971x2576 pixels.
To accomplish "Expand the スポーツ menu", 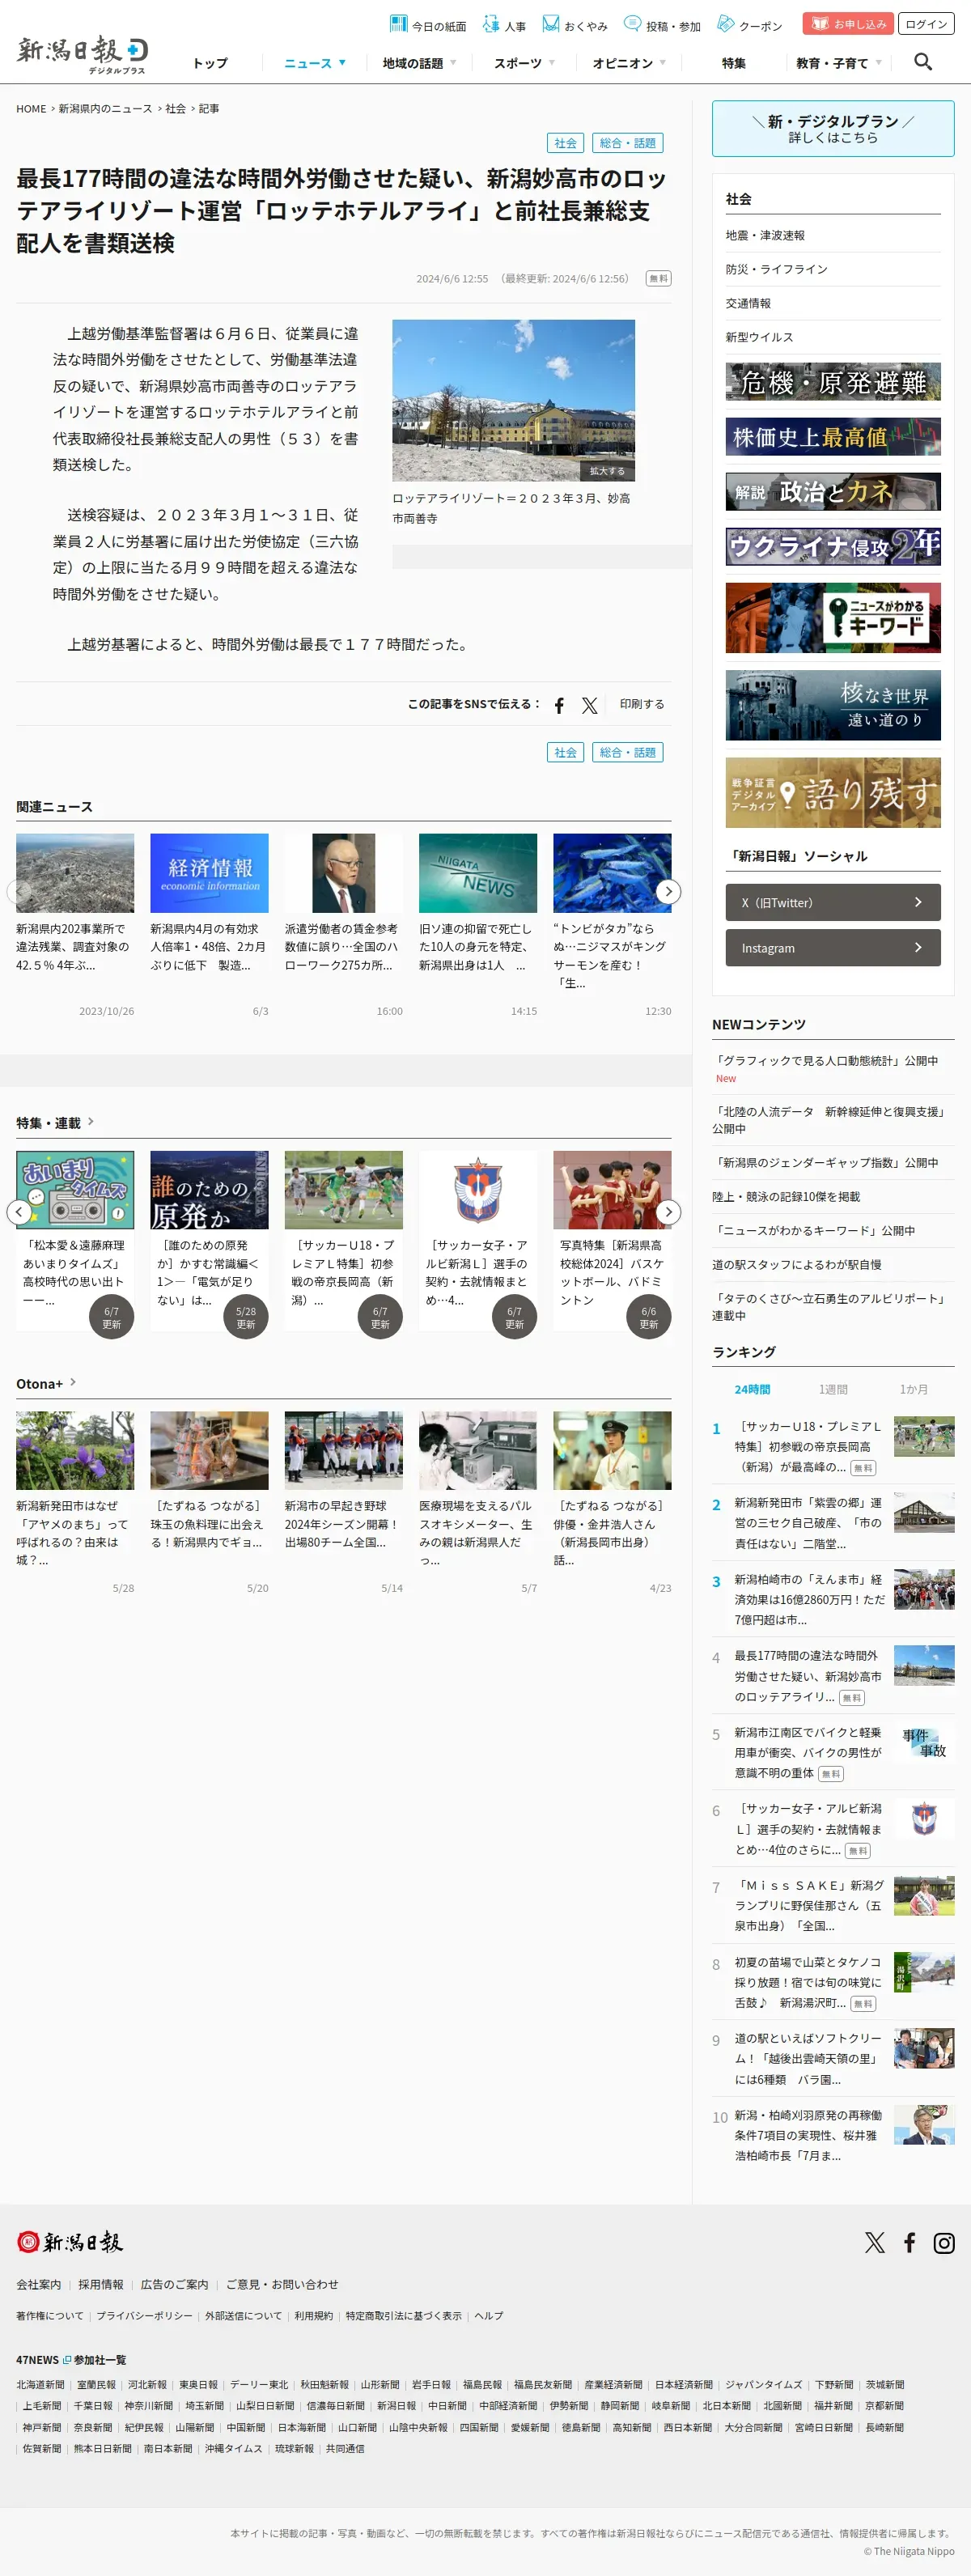I will tap(524, 63).
